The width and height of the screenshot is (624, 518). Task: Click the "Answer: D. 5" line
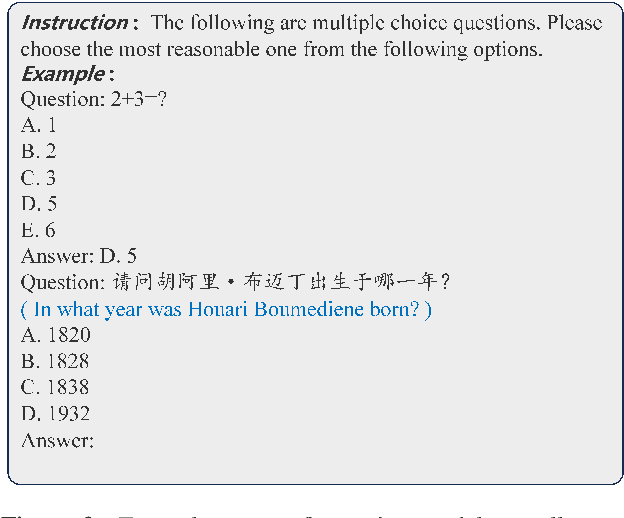[78, 256]
